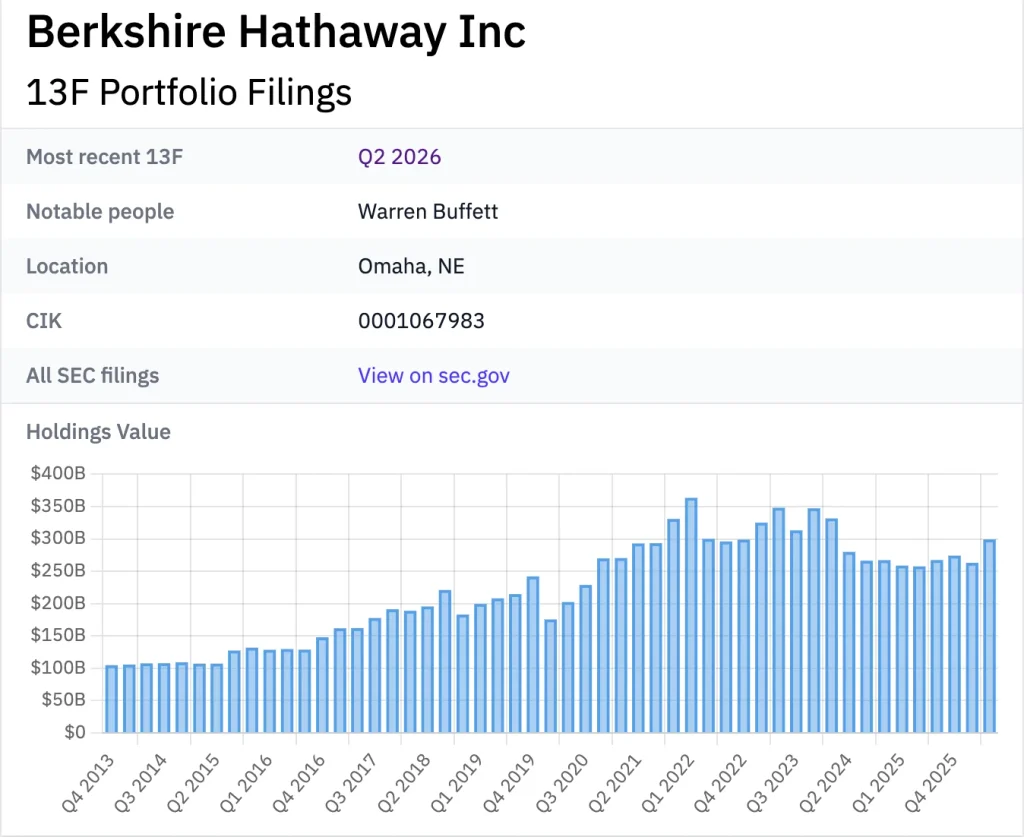This screenshot has height=837, width=1024.
Task: Click the rightmost bar of the Holdings chart
Action: [989, 636]
